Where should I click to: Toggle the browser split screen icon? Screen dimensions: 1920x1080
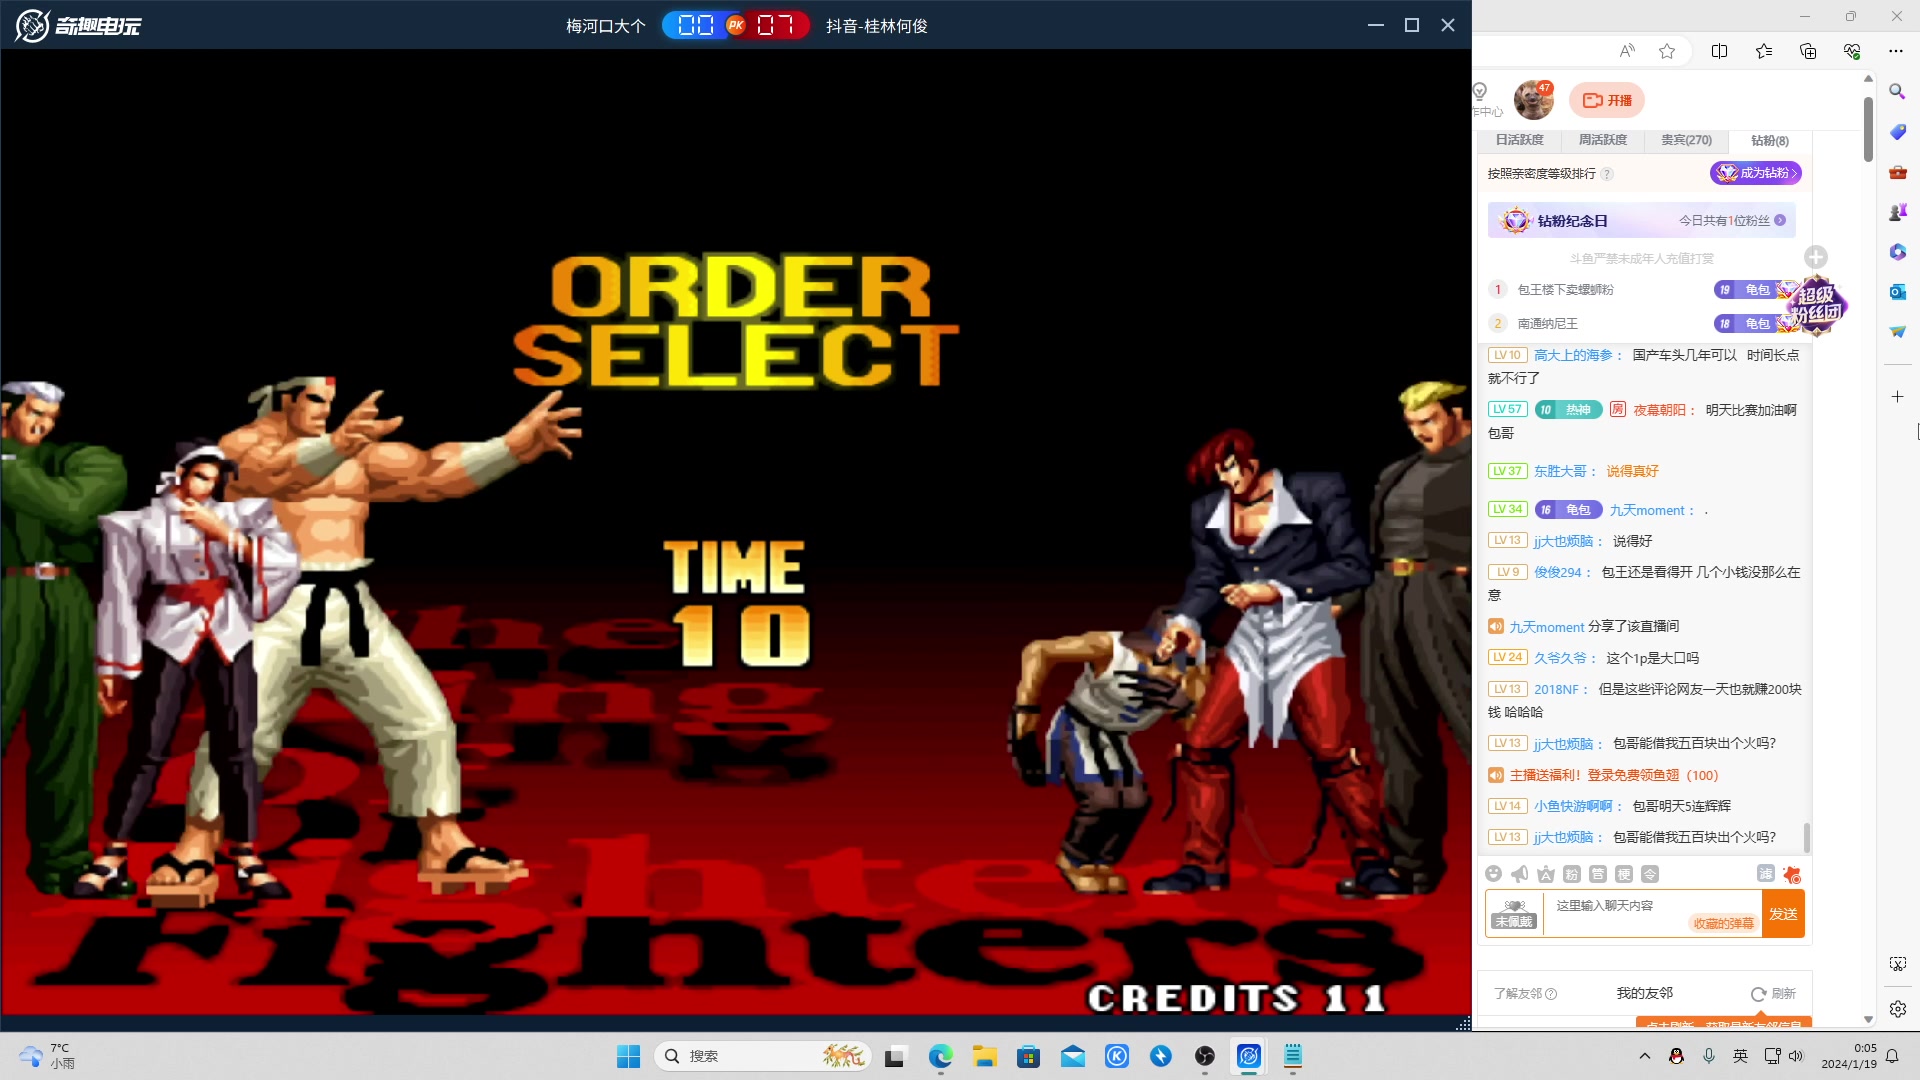1720,51
